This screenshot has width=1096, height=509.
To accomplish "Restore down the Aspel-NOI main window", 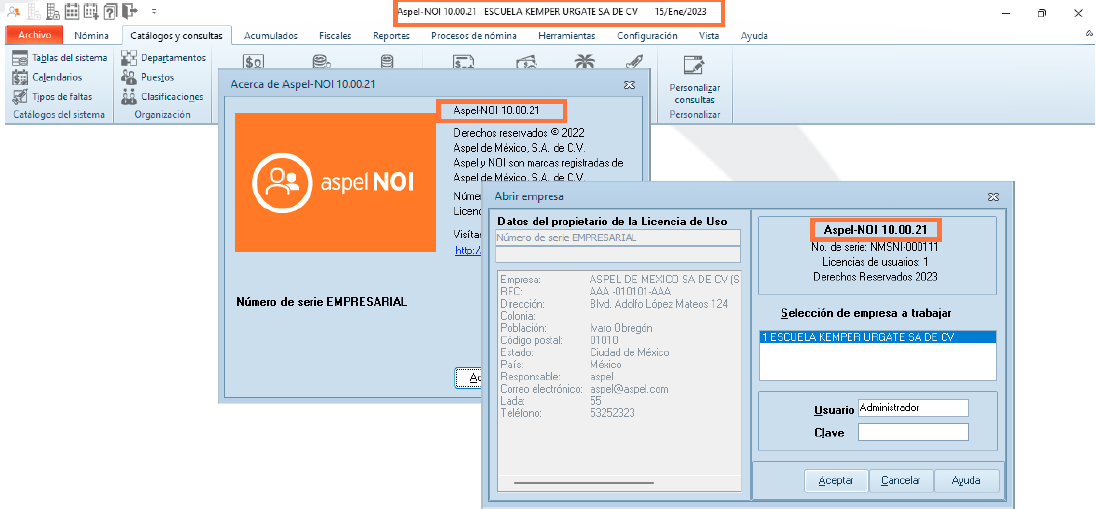I will (x=1042, y=13).
